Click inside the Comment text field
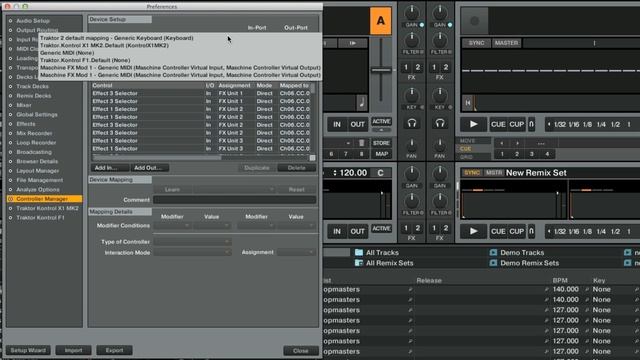The height and width of the screenshot is (360, 640). coord(235,200)
